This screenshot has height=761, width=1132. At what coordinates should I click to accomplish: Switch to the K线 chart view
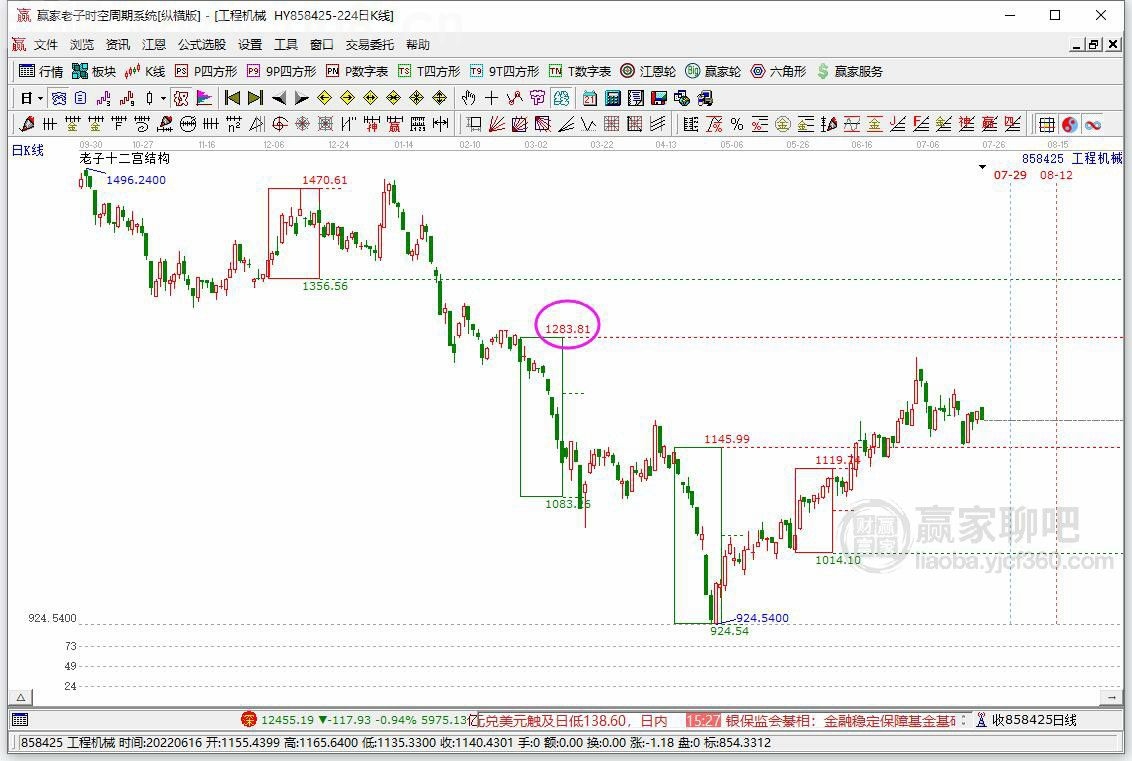144,71
